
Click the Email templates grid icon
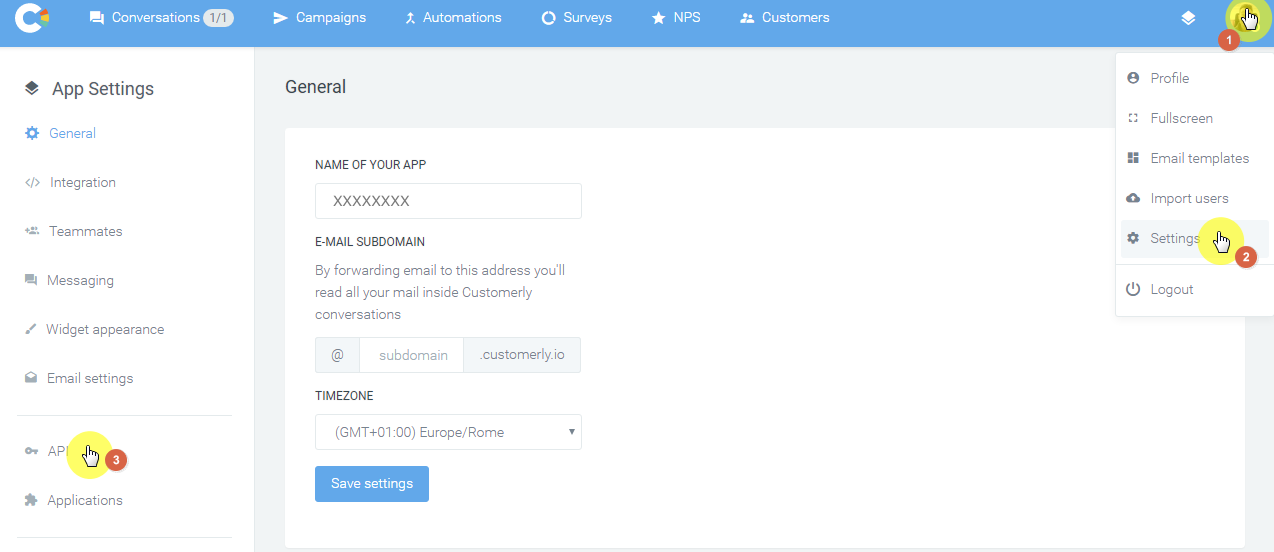(x=1133, y=158)
